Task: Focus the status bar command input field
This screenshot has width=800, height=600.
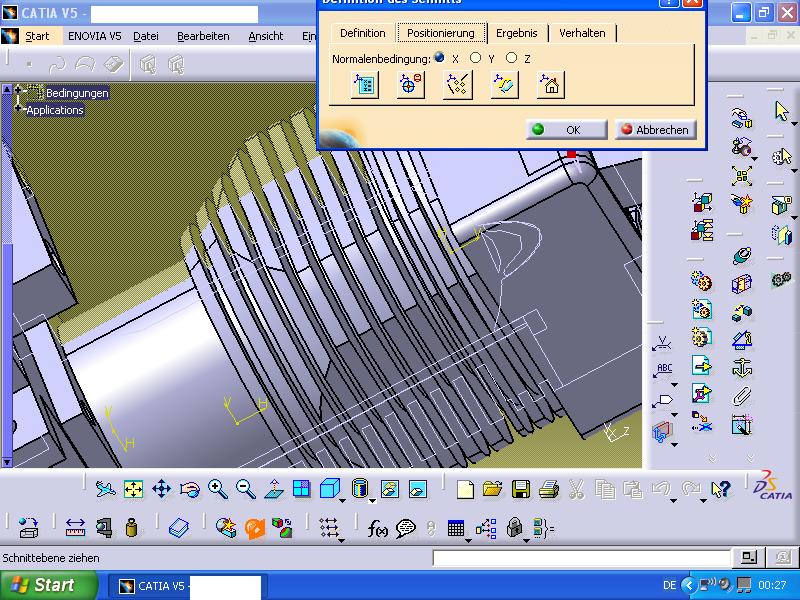Action: [x=582, y=558]
